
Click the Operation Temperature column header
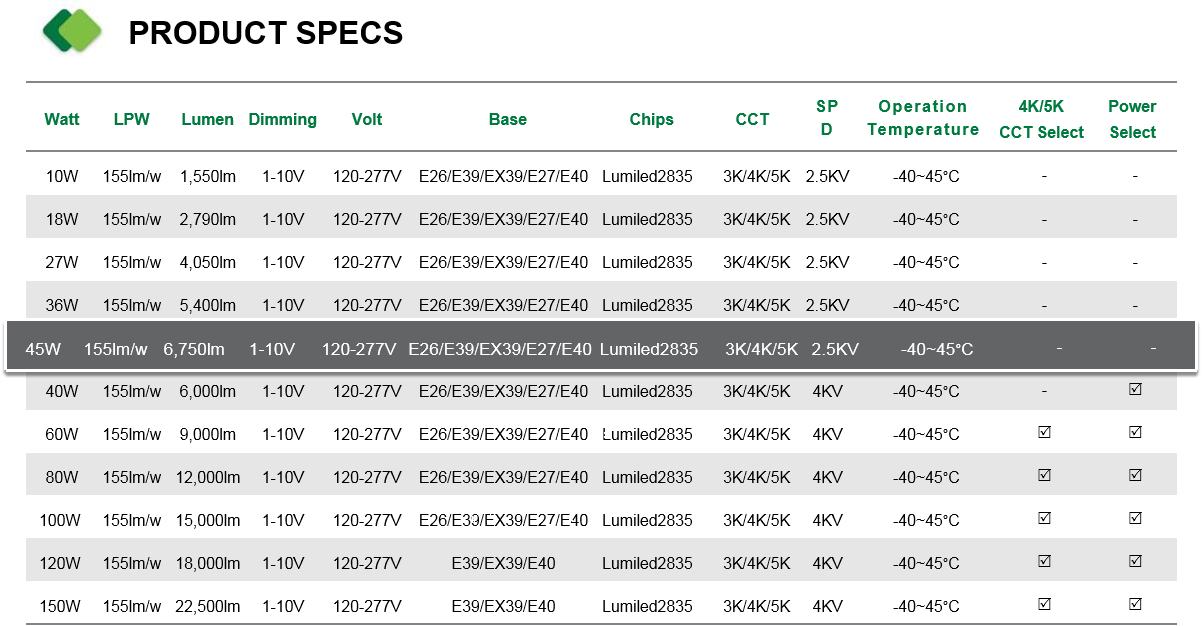coord(923,118)
